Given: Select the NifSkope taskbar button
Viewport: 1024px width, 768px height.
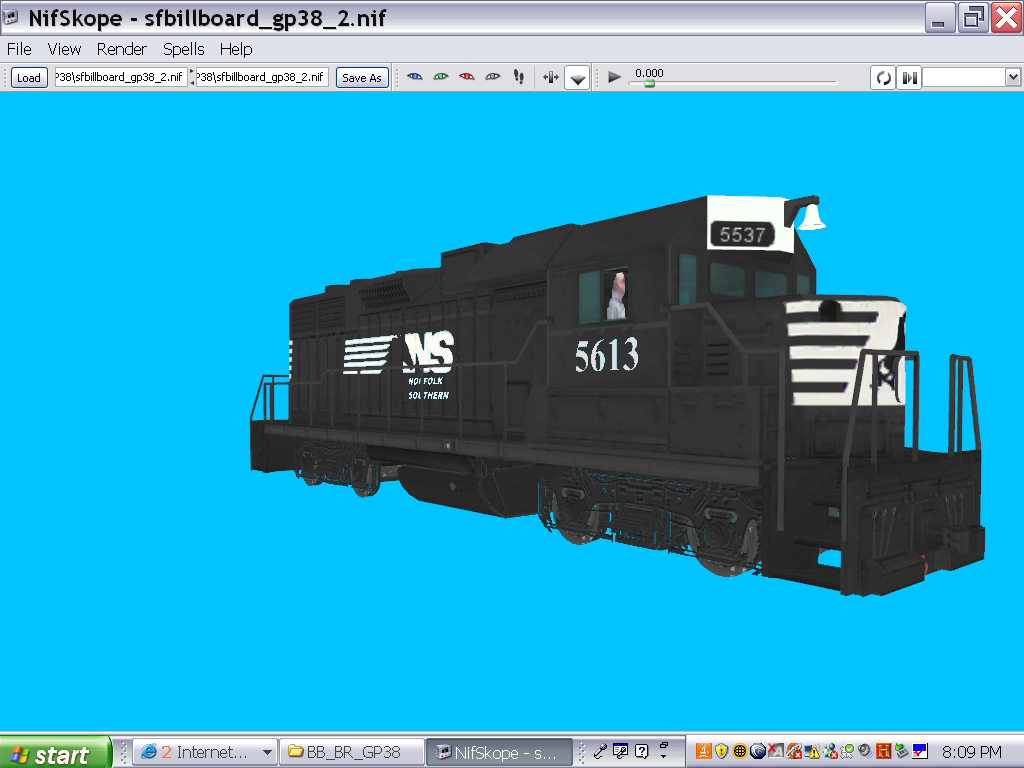Looking at the screenshot, I should coord(500,752).
